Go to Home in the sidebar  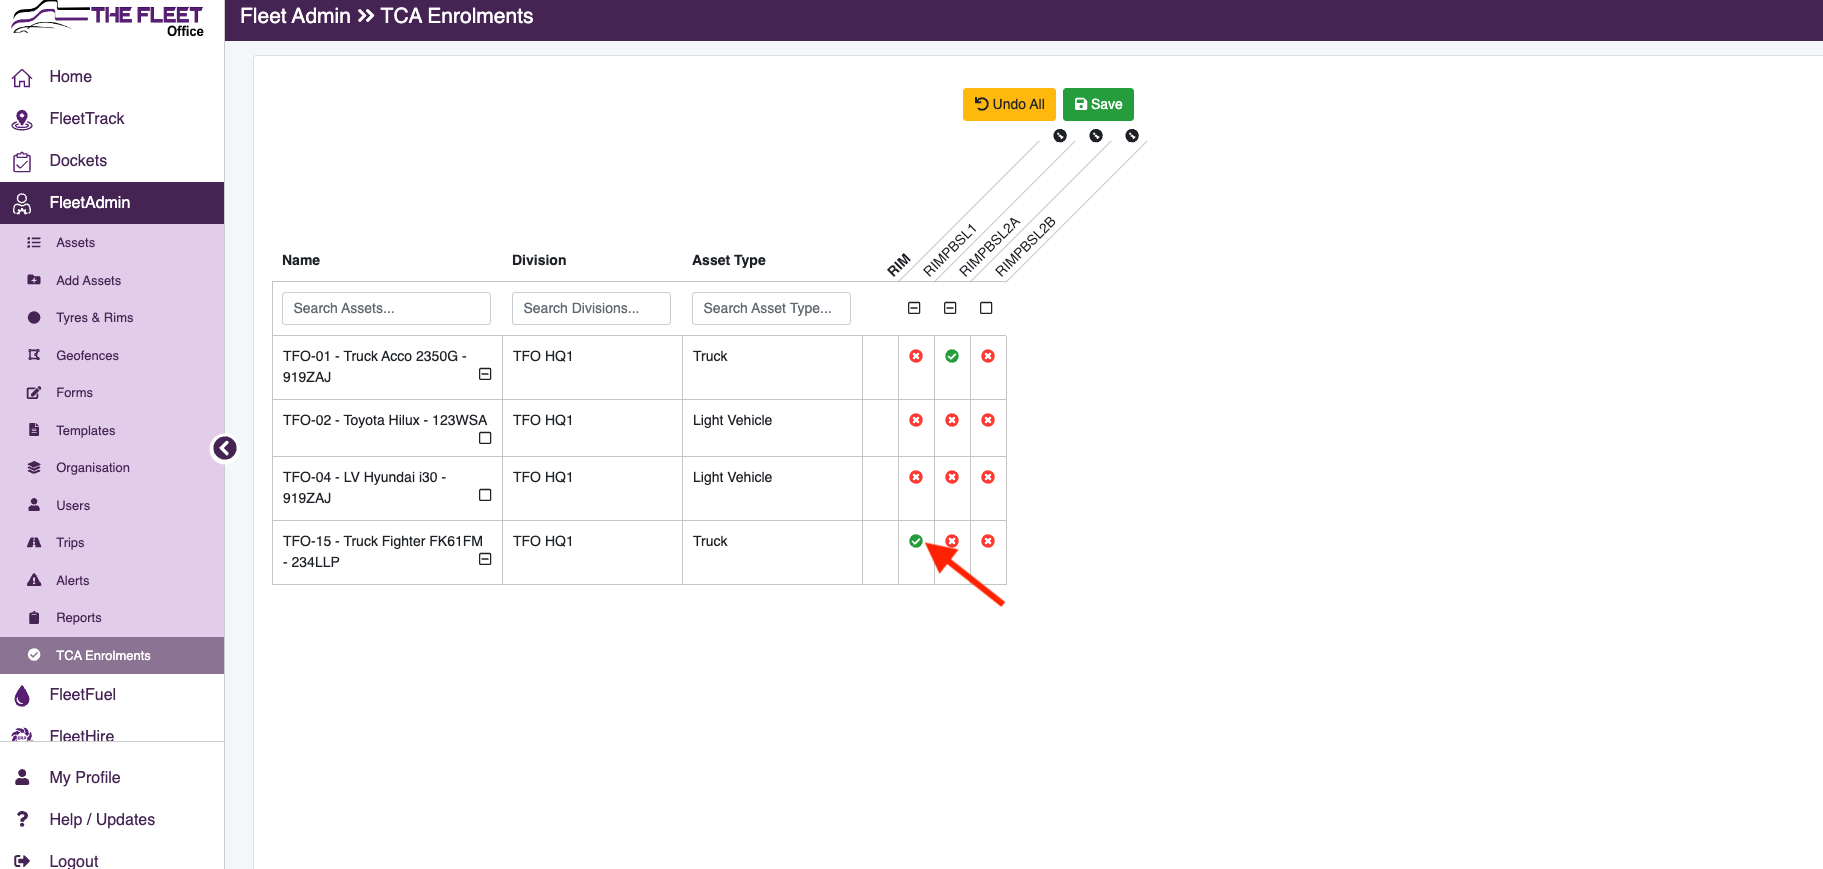(112, 77)
